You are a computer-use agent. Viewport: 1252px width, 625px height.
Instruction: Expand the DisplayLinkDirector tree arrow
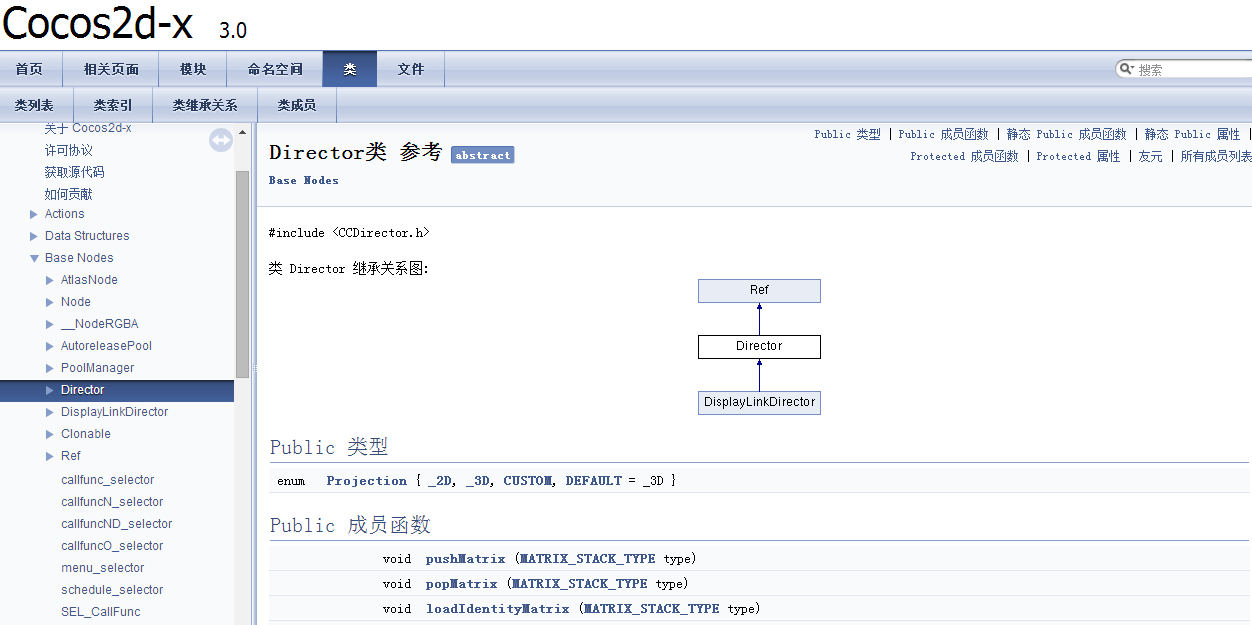51,412
